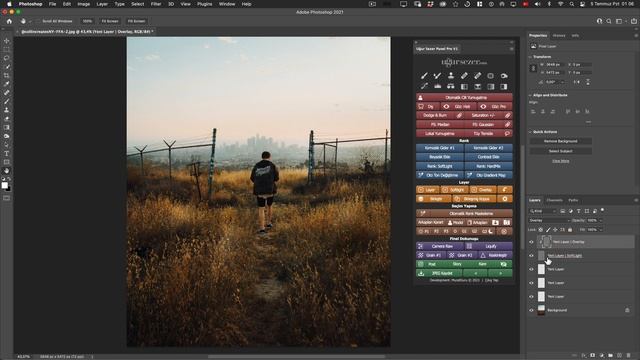Viewport: 640px width, 360px height.
Task: Hide the Yeni Layer | Overlay layer
Action: (x=531, y=242)
